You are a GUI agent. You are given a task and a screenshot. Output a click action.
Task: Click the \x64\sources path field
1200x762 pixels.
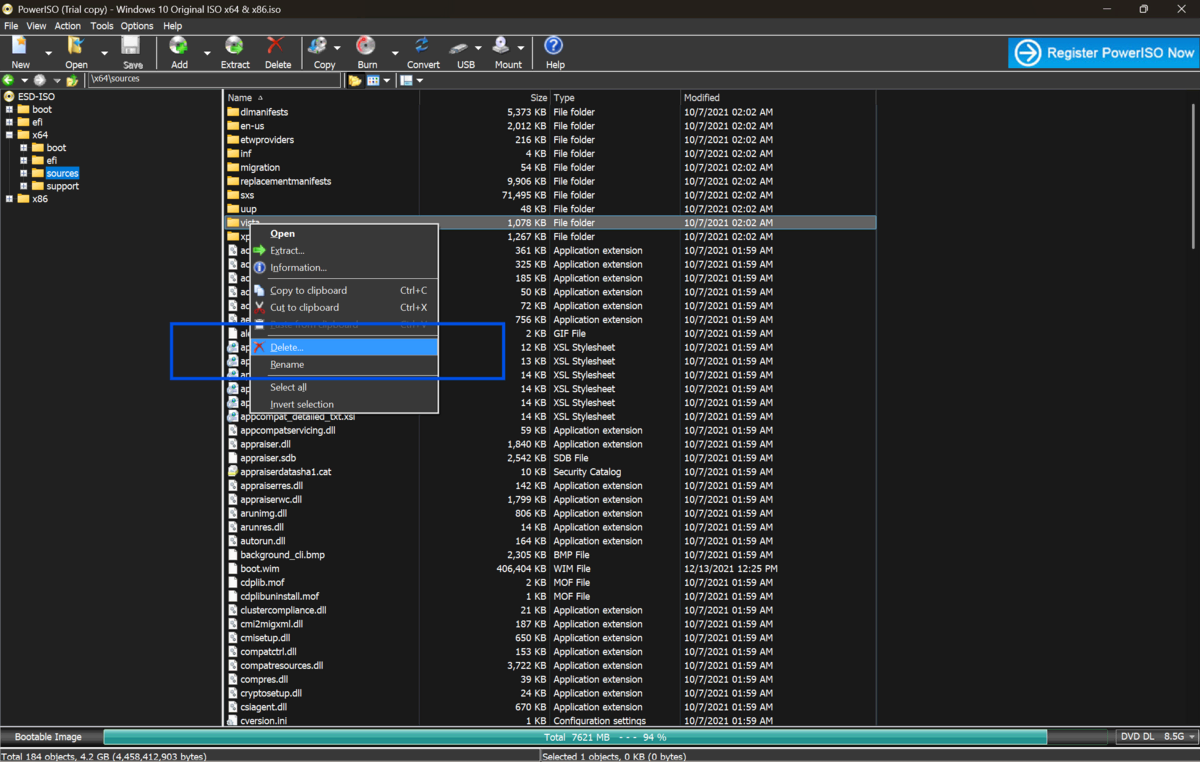[x=213, y=79]
